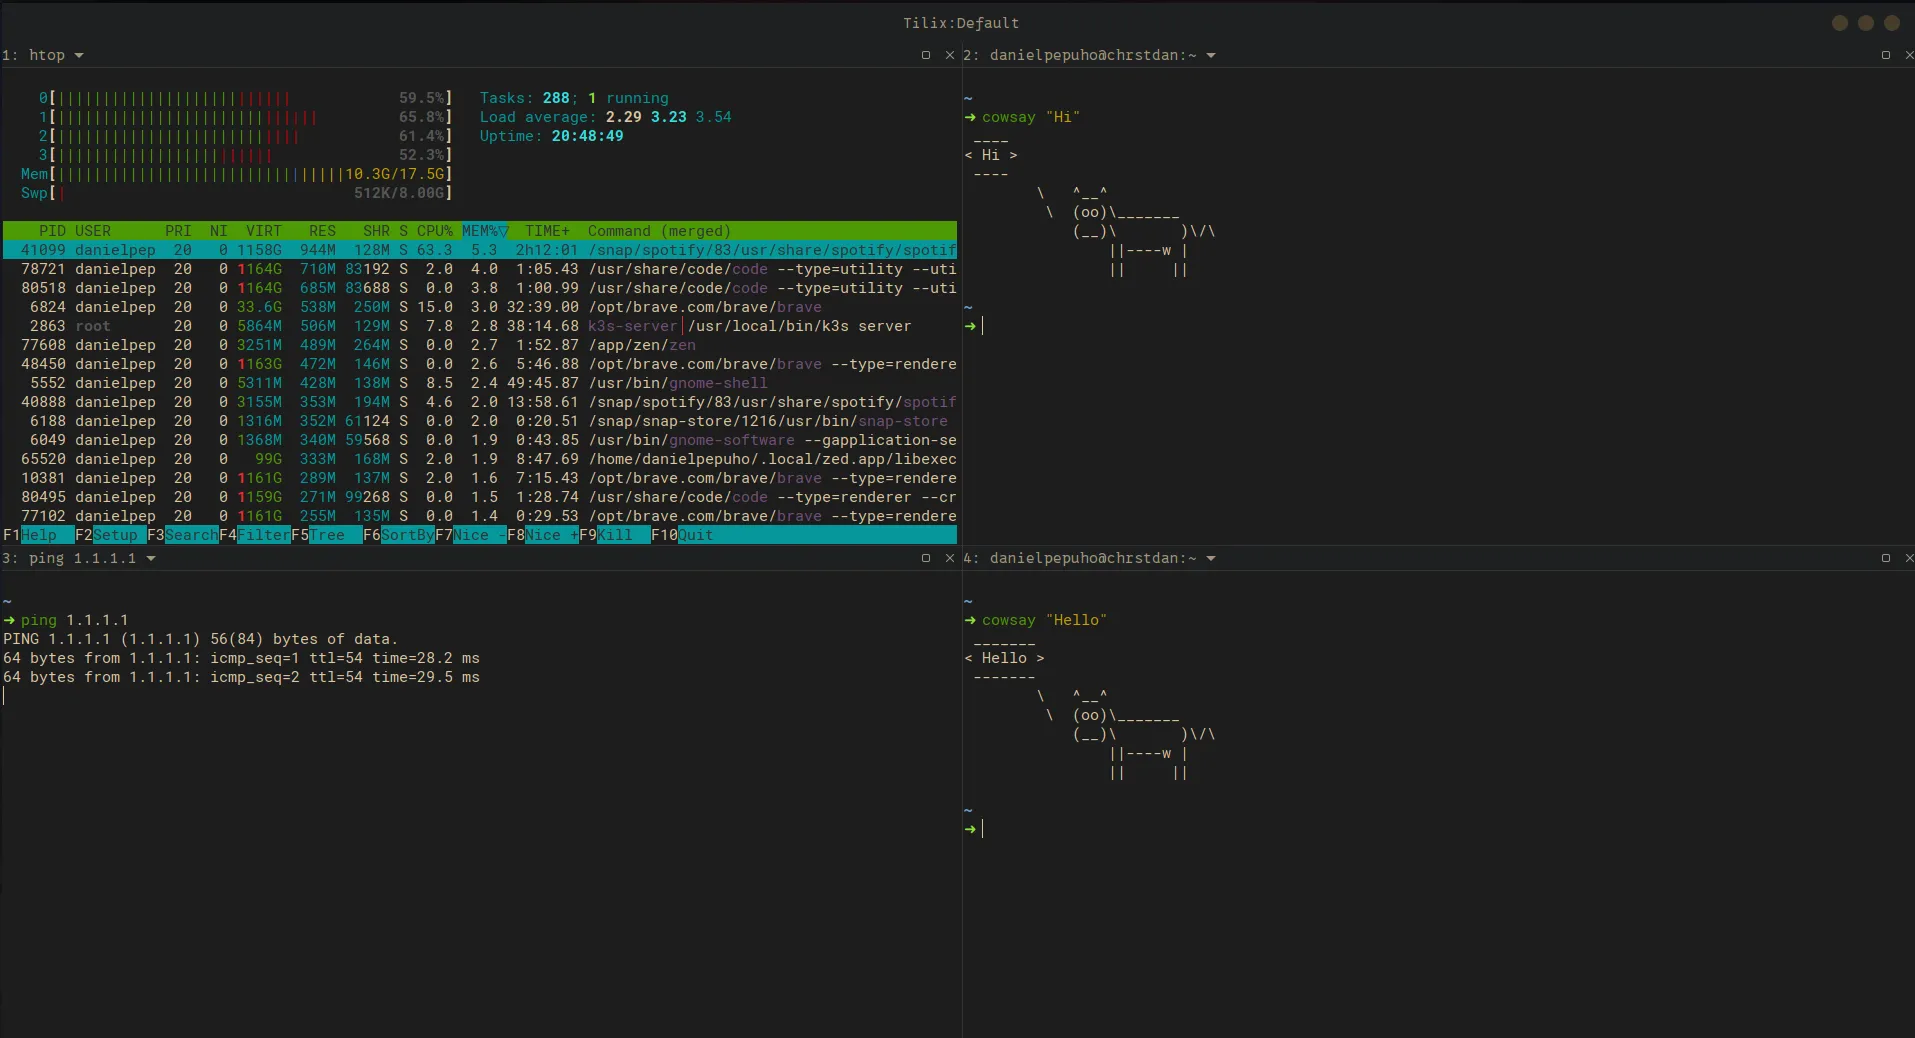Image resolution: width=1915 pixels, height=1038 pixels.
Task: Select process row PID 77102
Action: (x=480, y=516)
